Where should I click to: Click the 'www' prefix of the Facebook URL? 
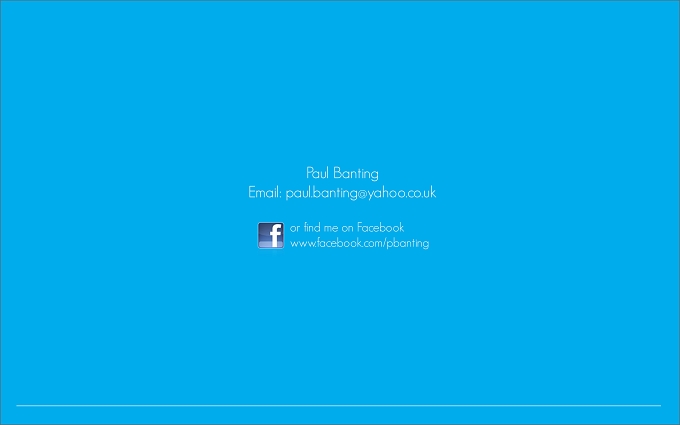point(302,244)
